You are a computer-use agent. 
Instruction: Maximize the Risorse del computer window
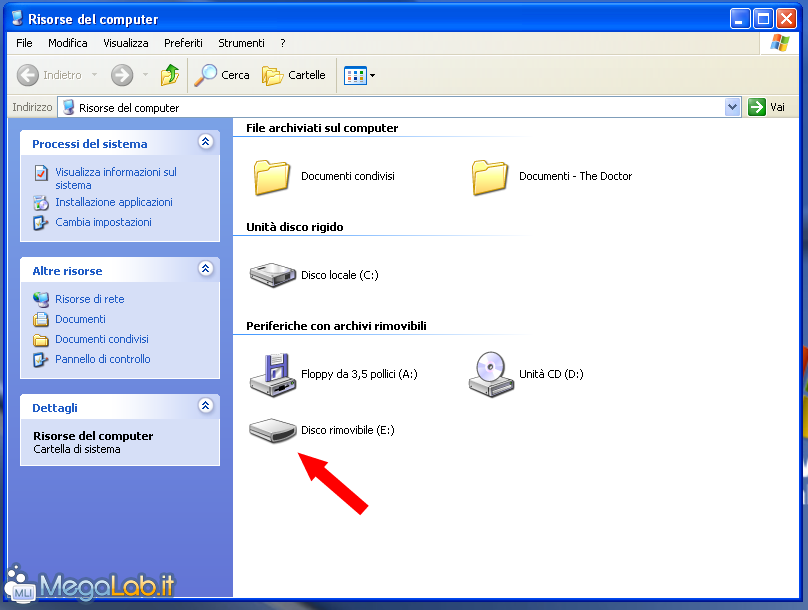763,19
